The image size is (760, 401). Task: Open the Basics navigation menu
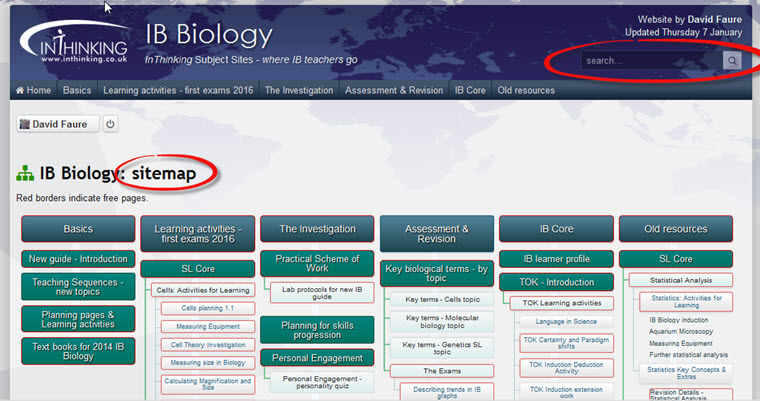(x=77, y=90)
